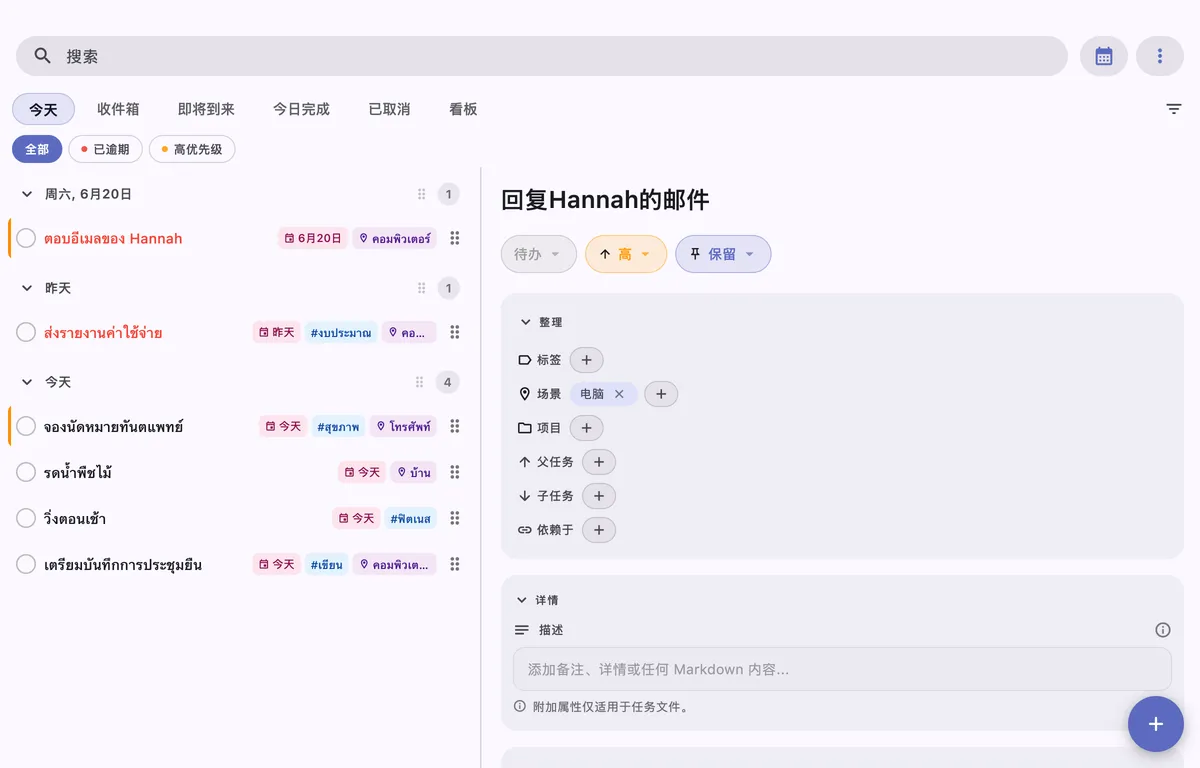Open row menu for ส่งรายงานค่าใช้จ่าย
The height and width of the screenshot is (768, 1200).
[x=455, y=332]
